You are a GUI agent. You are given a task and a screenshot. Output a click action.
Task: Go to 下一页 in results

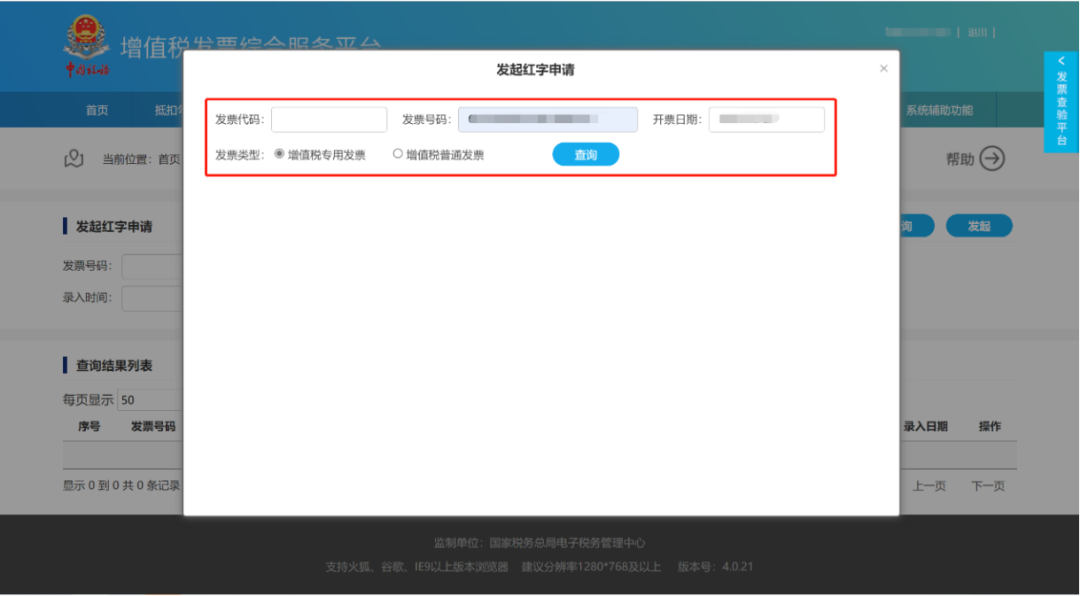click(987, 486)
